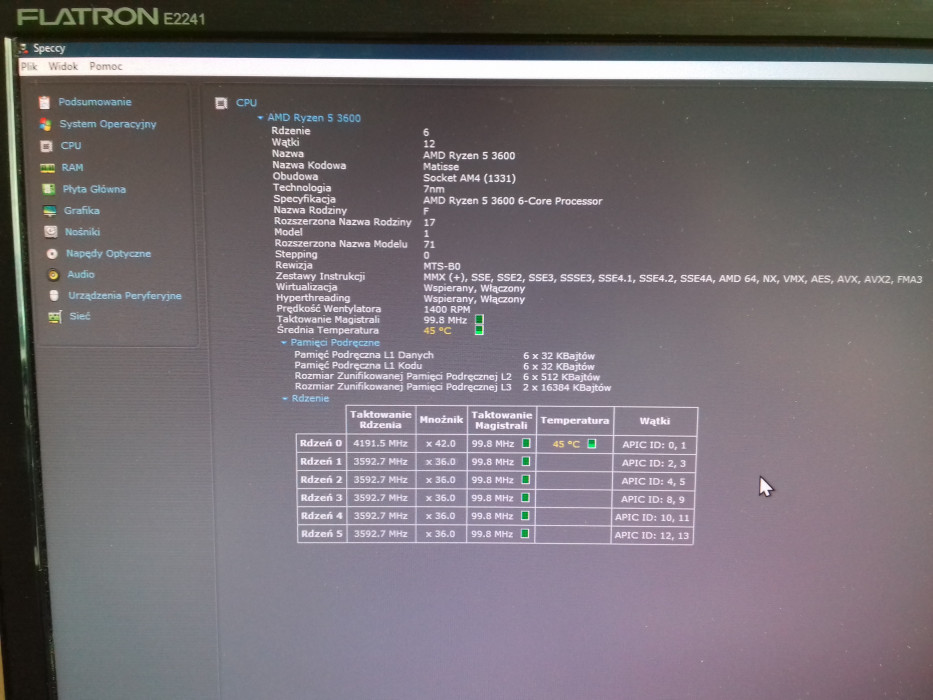This screenshot has height=700, width=933.
Task: Click the x 42.0 multiplier cell
Action: 441,443
